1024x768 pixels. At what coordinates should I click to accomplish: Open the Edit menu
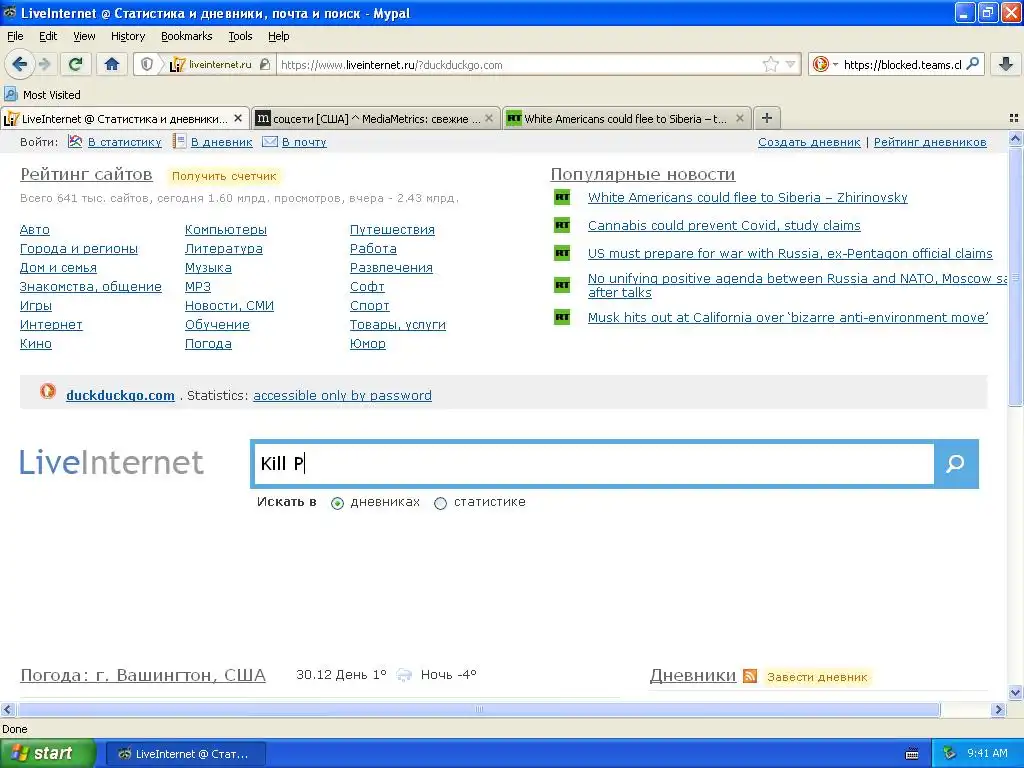click(x=48, y=36)
